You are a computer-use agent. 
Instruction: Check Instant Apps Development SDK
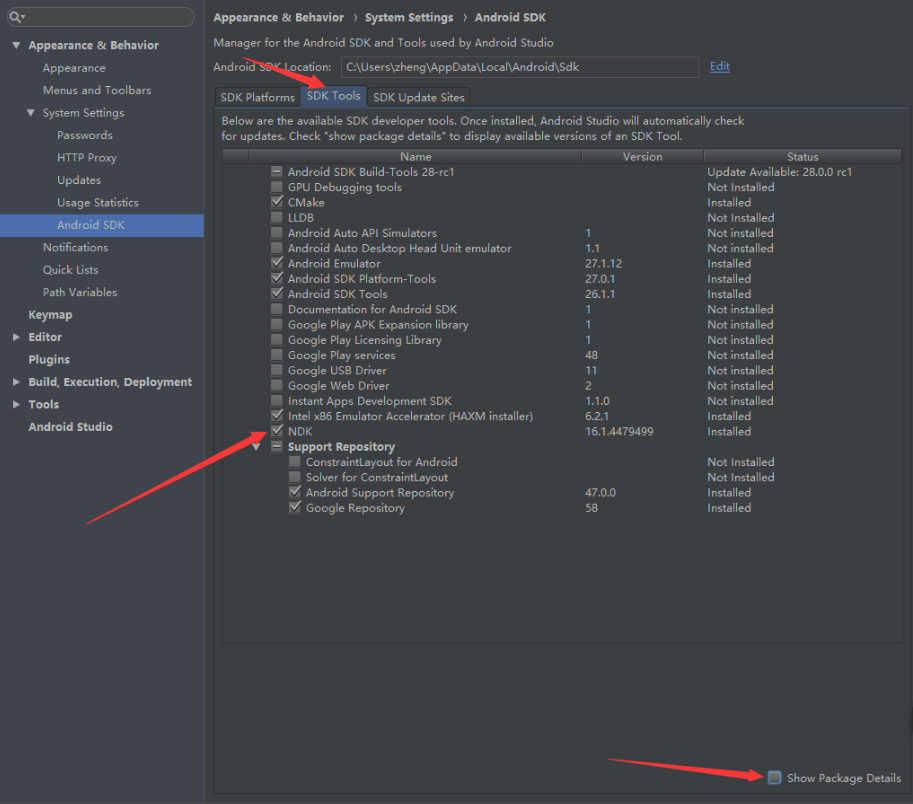277,401
